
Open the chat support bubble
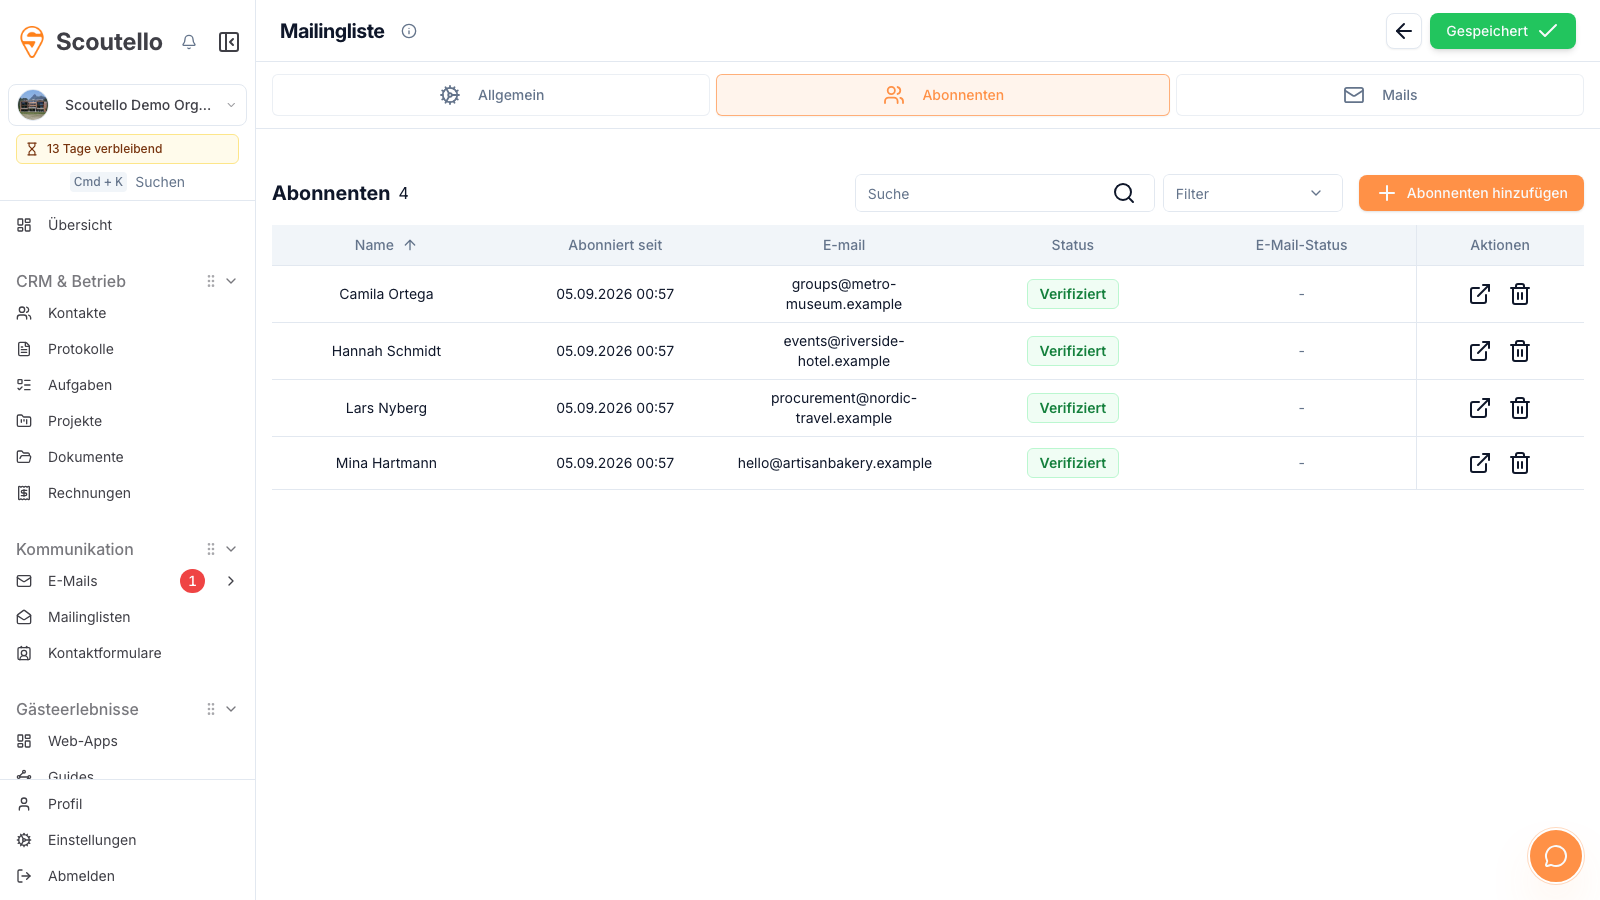[x=1556, y=856]
